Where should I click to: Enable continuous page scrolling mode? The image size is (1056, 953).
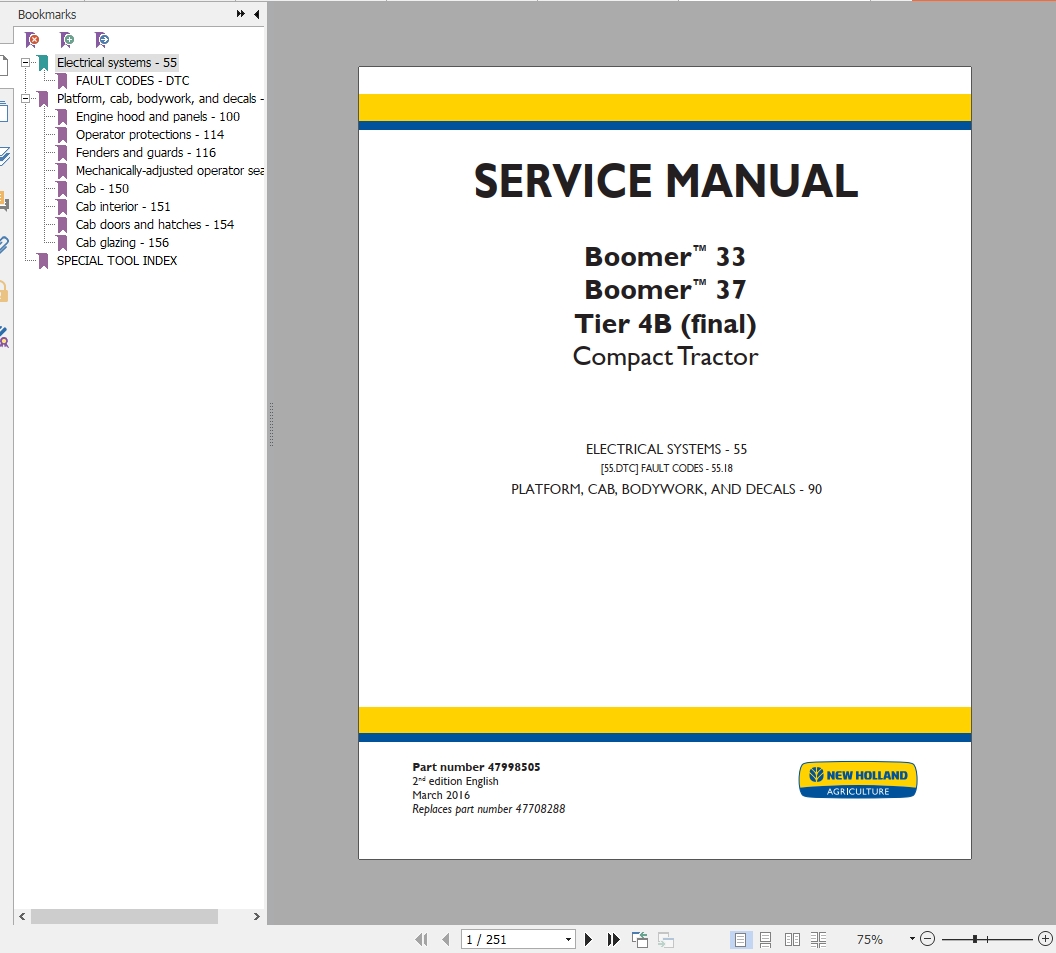coord(766,940)
